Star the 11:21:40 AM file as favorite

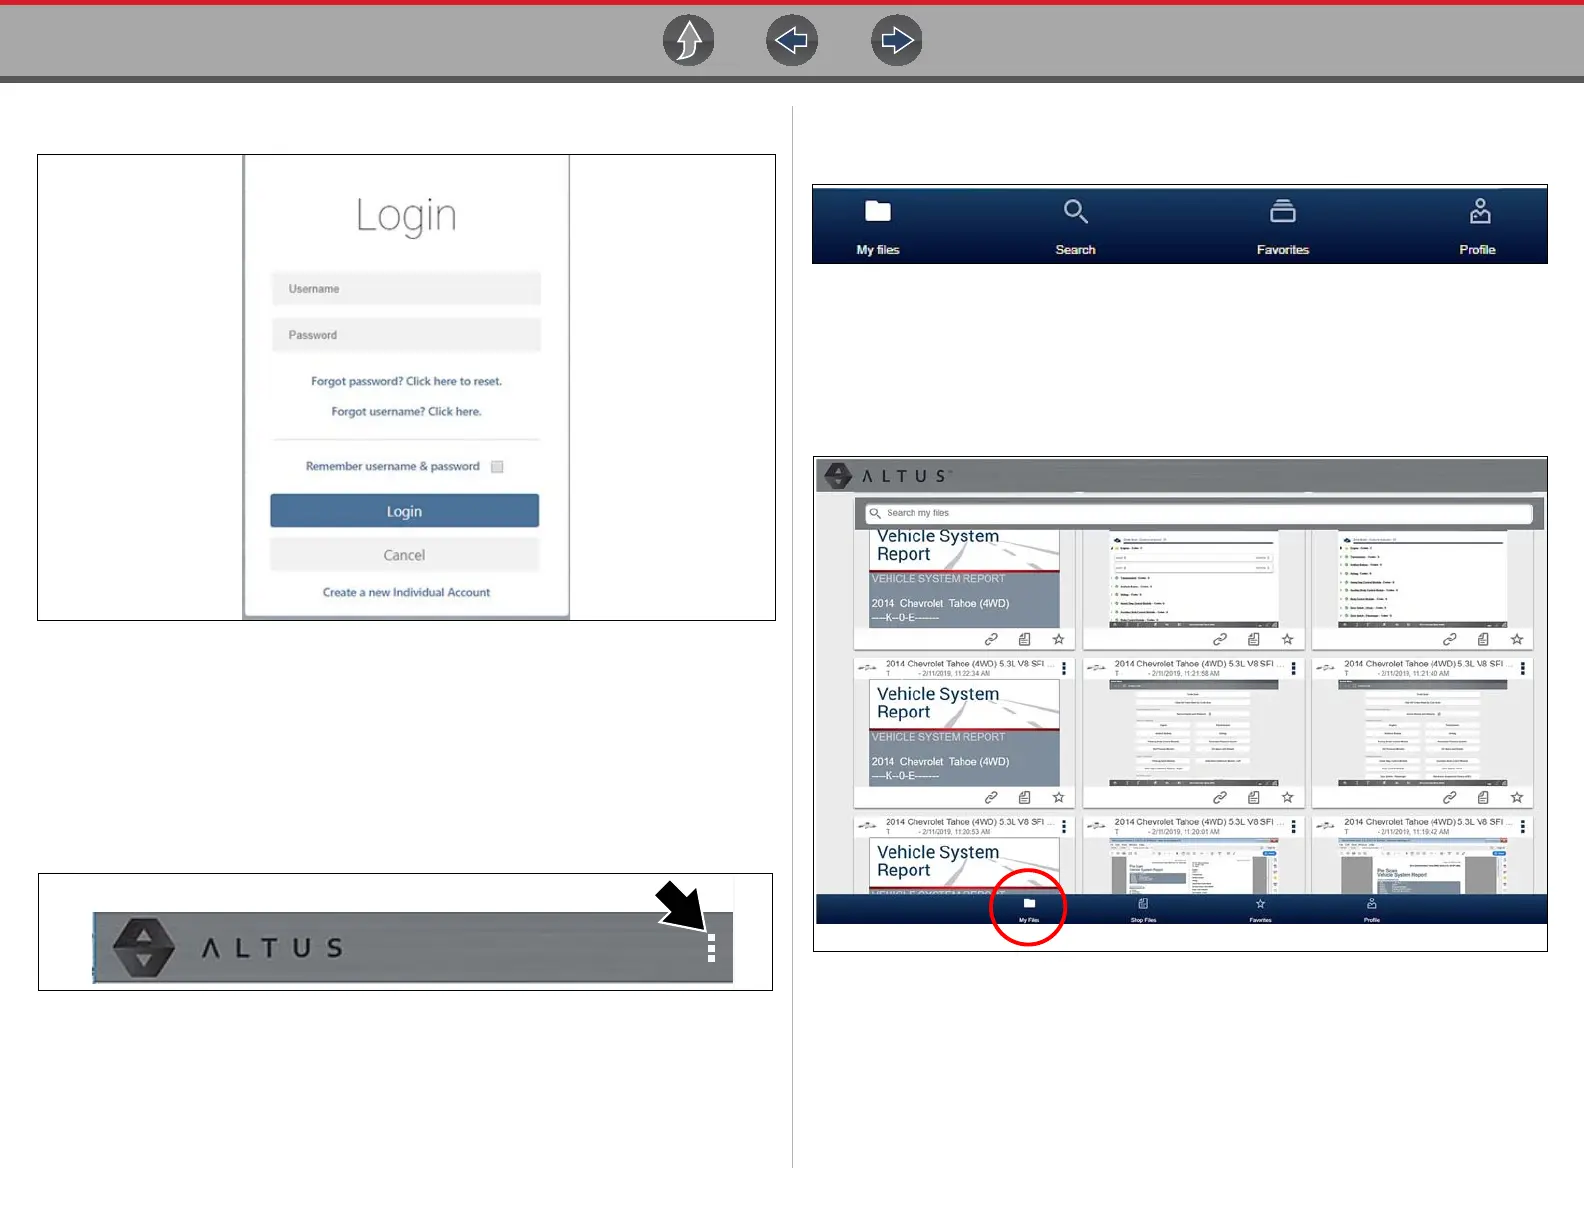(x=1516, y=797)
